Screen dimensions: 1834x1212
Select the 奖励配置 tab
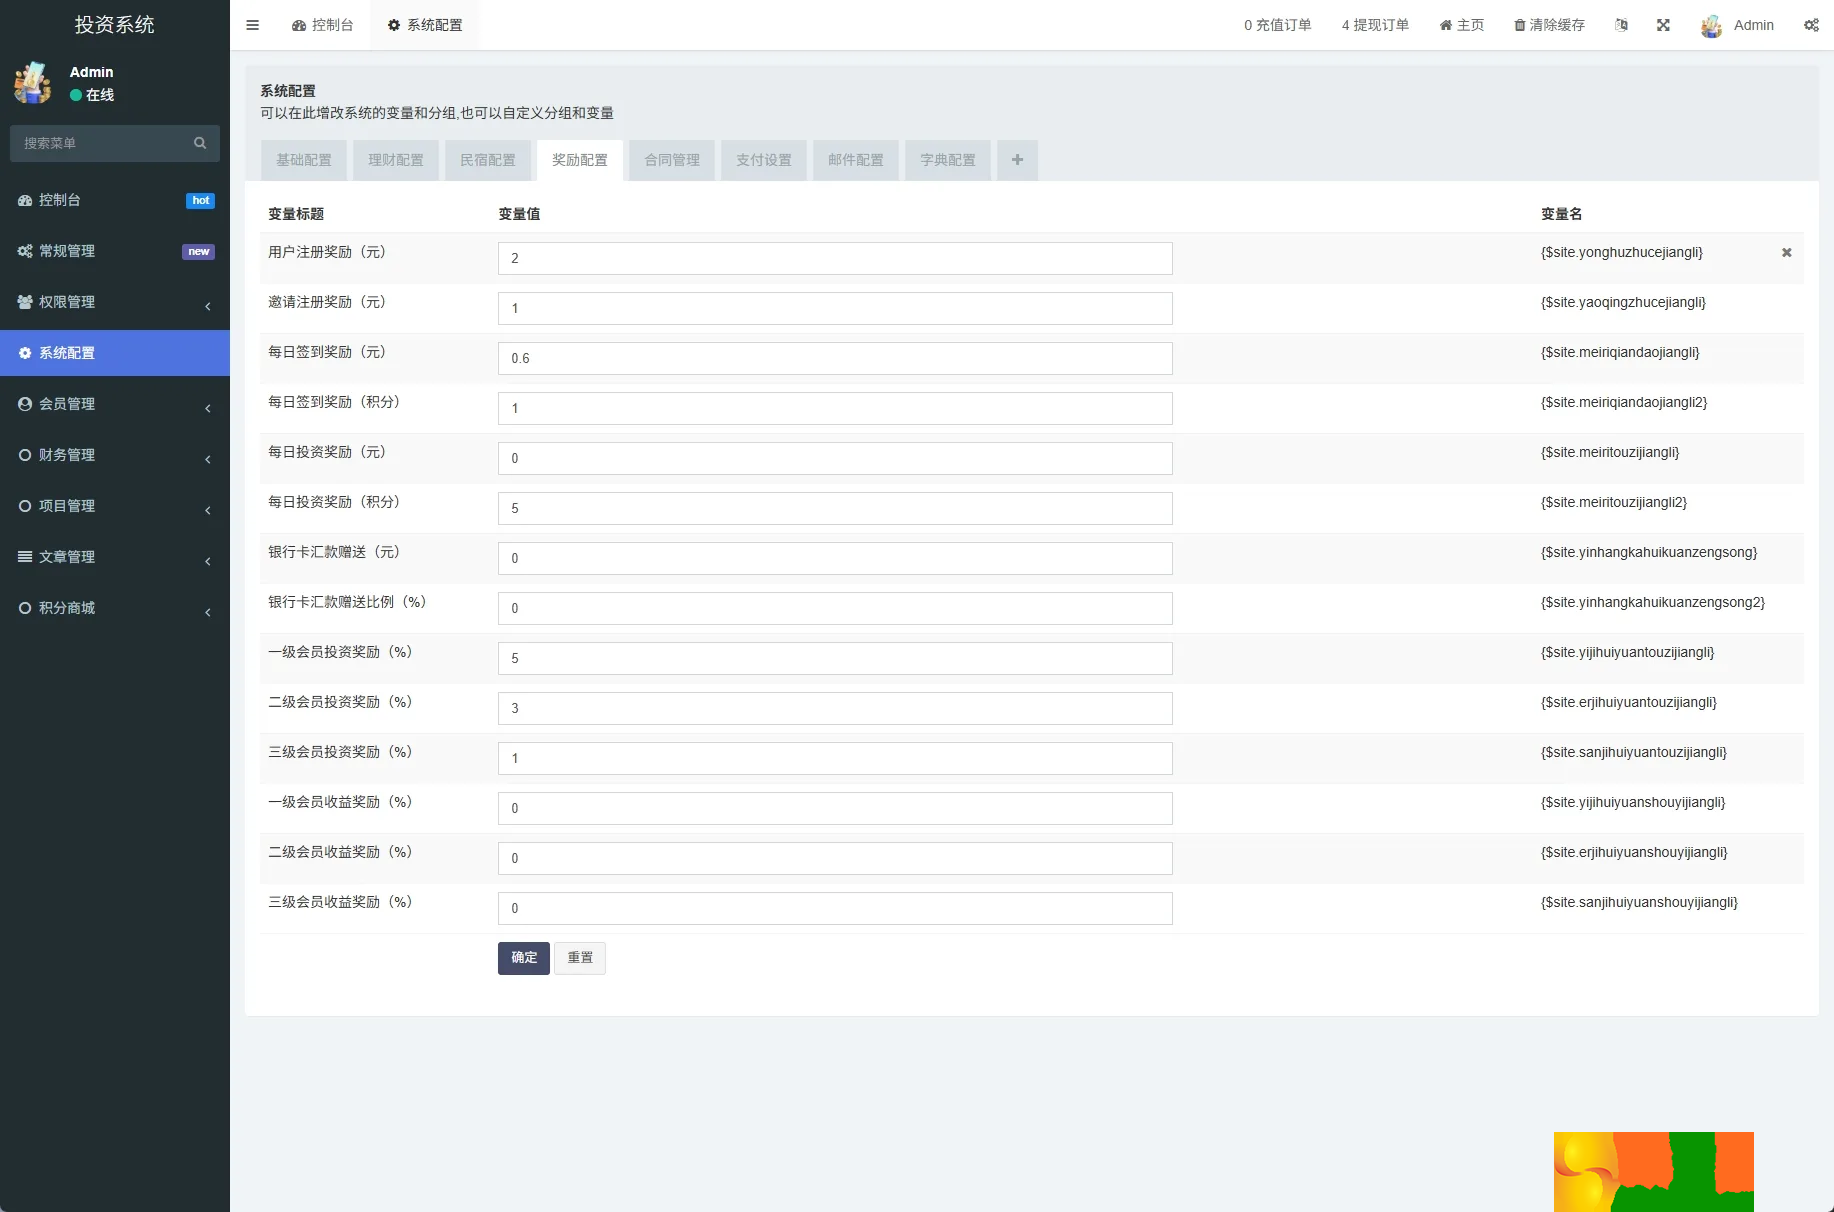click(x=580, y=160)
